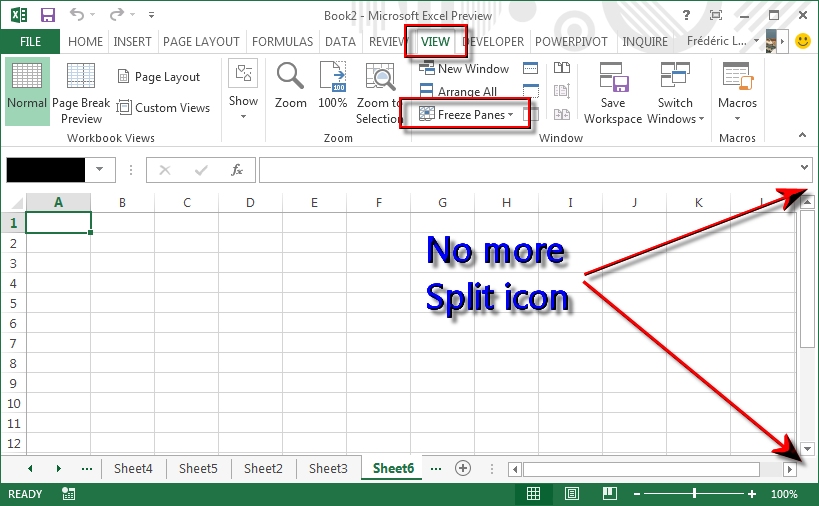The width and height of the screenshot is (819, 506).
Task: Click the Save icon in quick access toolbar
Action: [x=48, y=15]
